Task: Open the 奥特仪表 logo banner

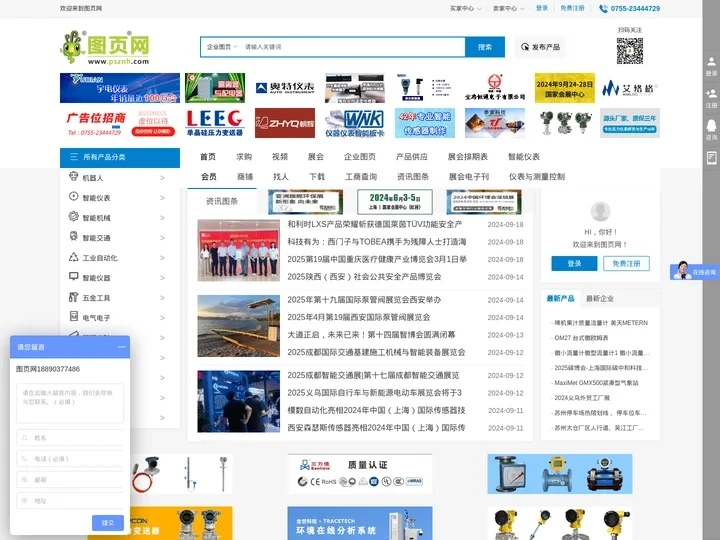Action: (285, 88)
